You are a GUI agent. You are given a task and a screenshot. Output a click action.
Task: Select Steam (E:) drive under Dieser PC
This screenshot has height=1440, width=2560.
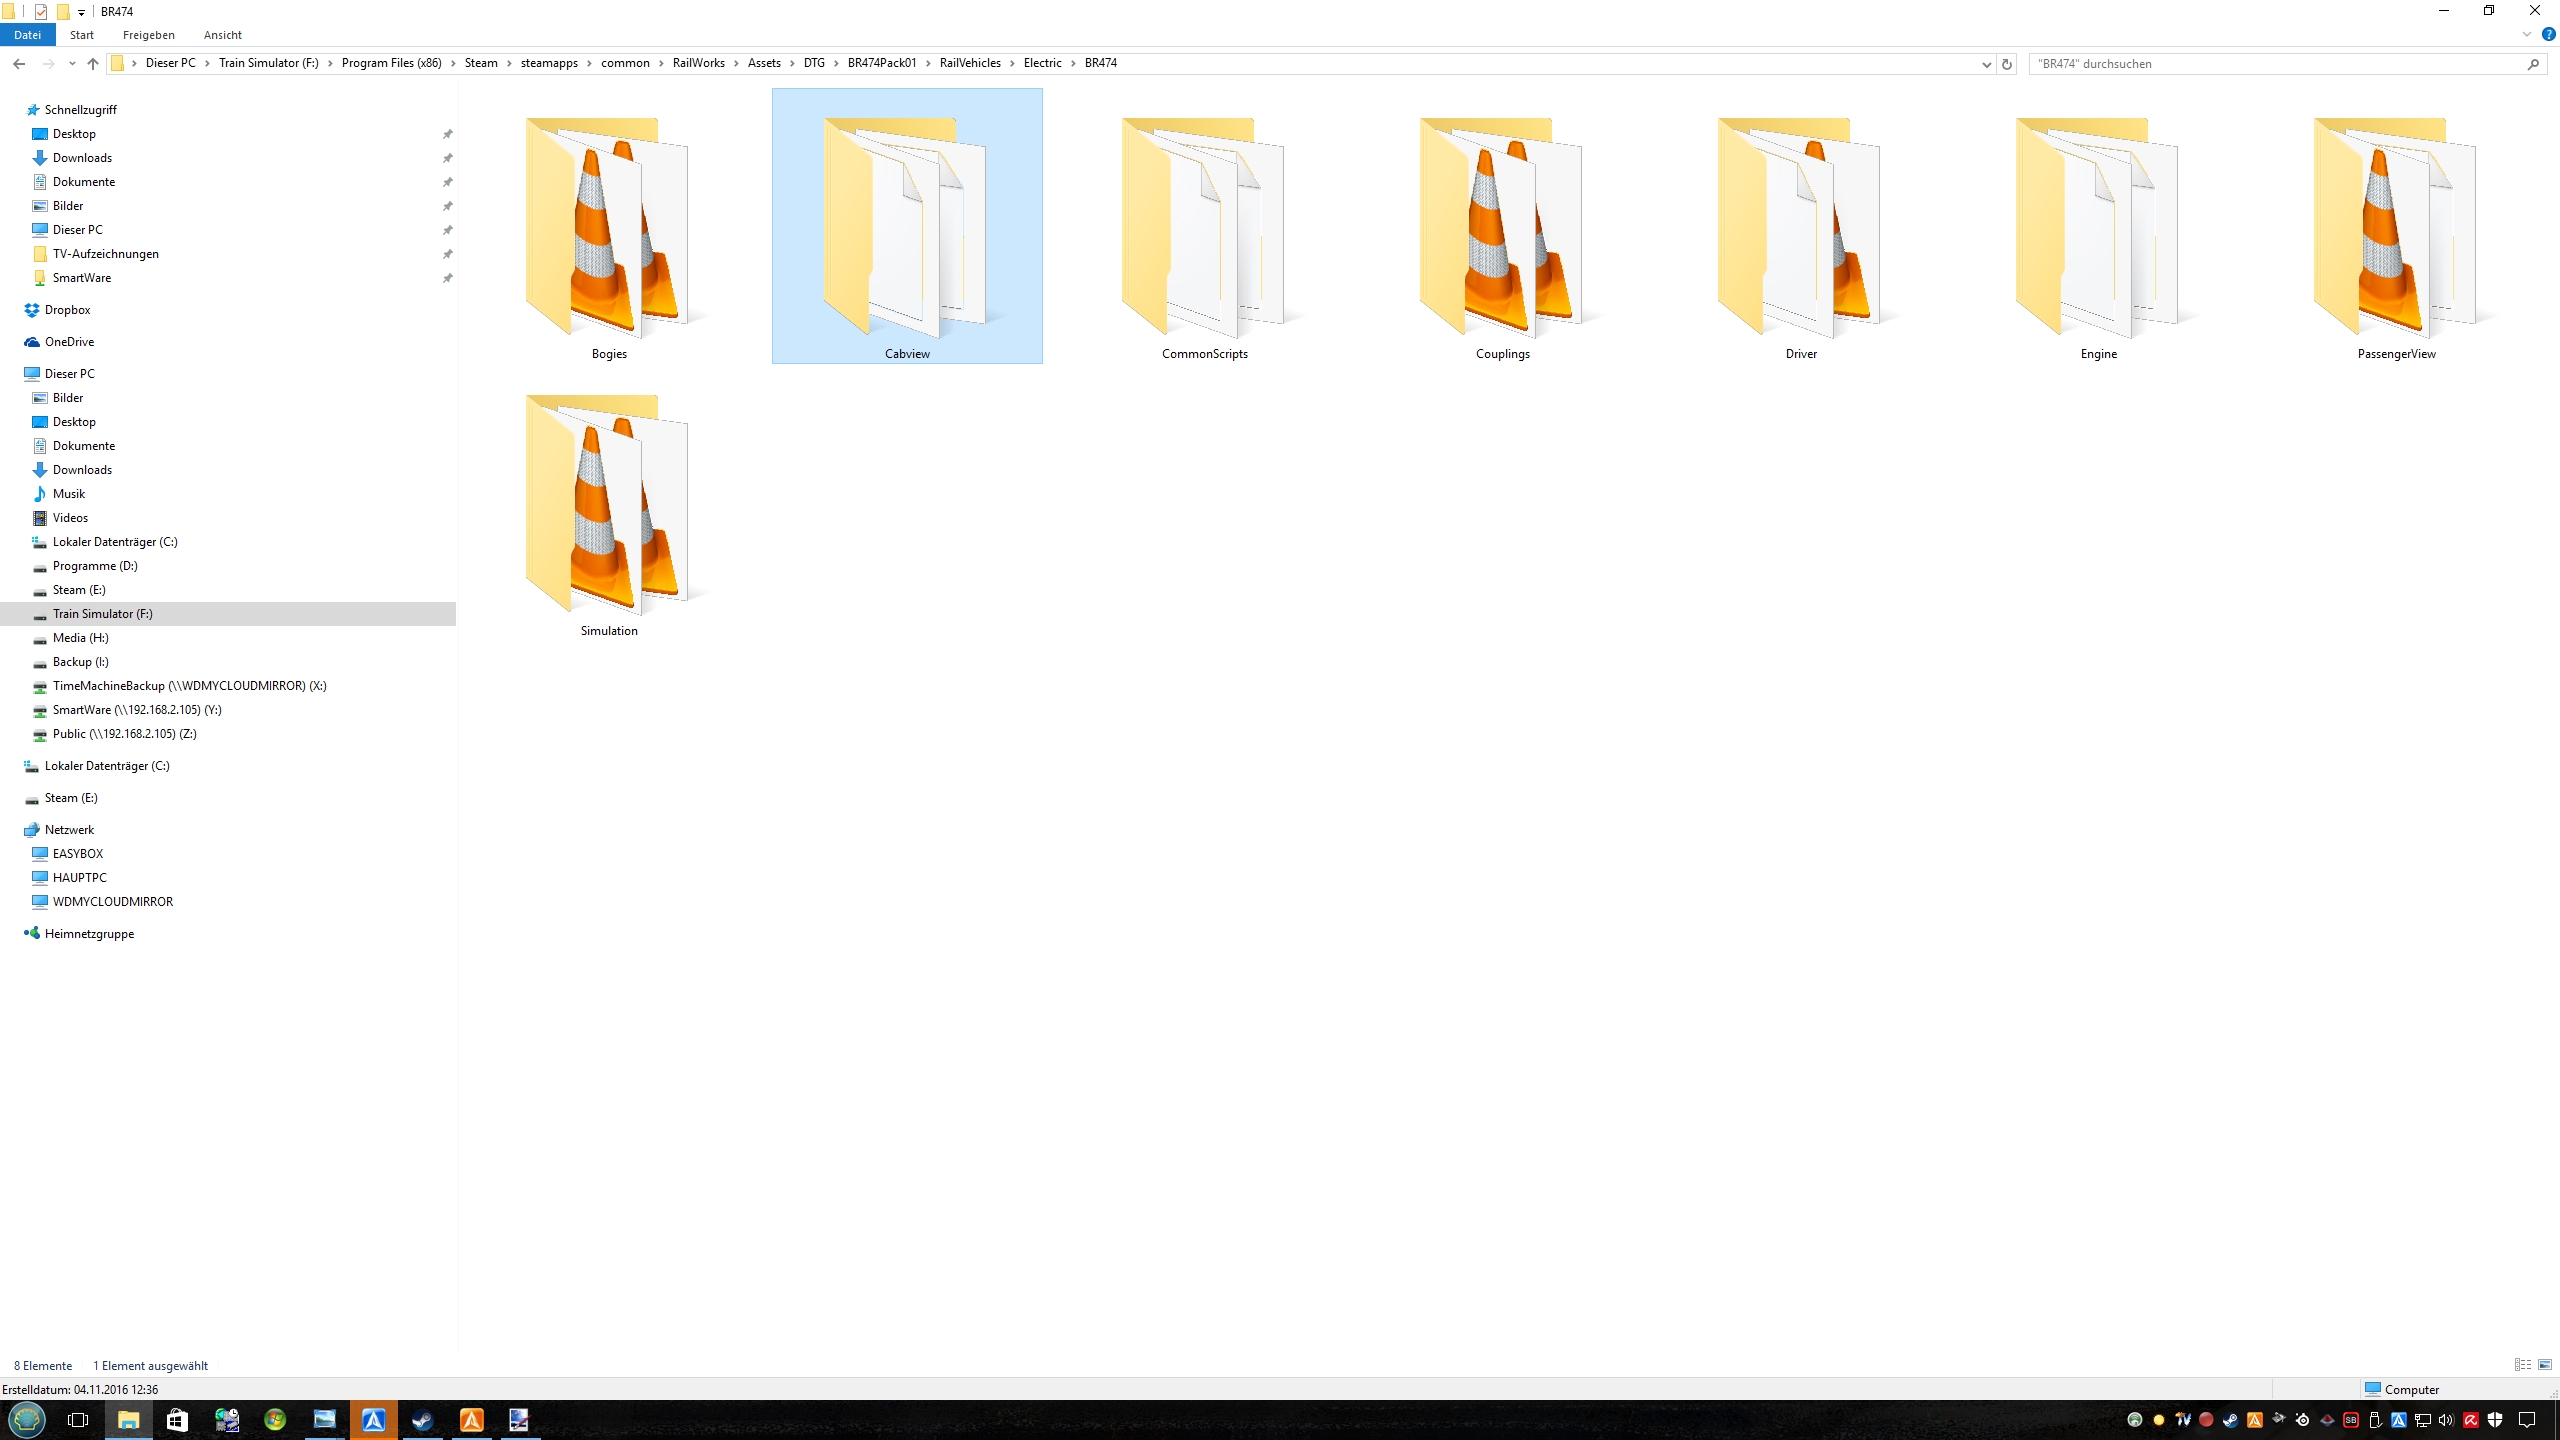[x=79, y=590]
